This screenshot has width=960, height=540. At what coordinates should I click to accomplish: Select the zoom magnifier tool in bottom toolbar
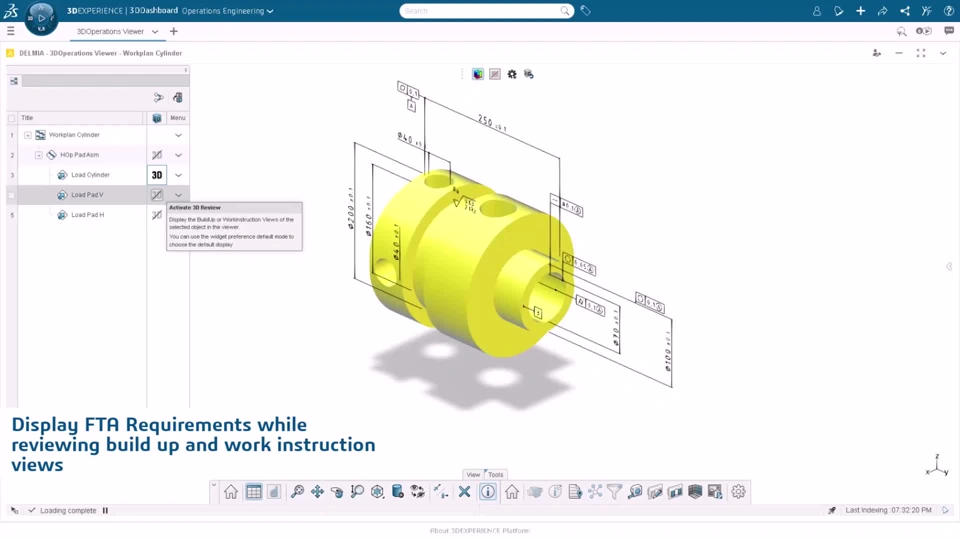pos(297,492)
